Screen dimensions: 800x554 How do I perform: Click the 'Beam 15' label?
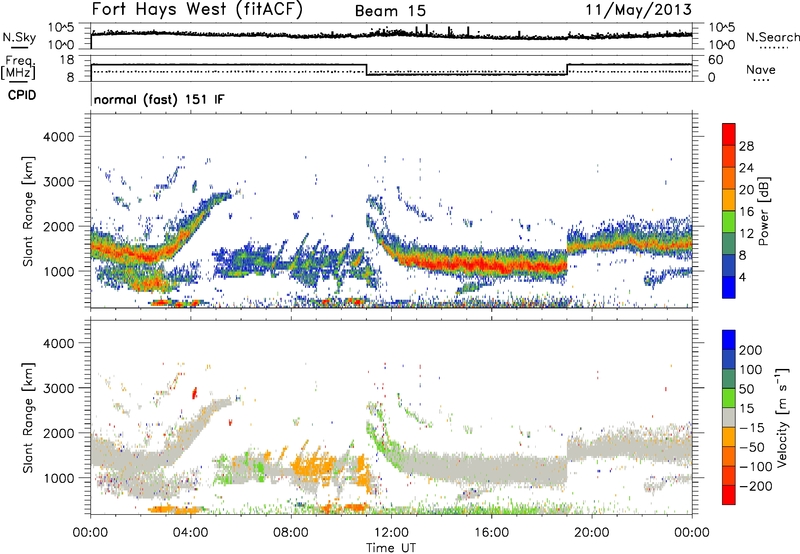coord(390,11)
